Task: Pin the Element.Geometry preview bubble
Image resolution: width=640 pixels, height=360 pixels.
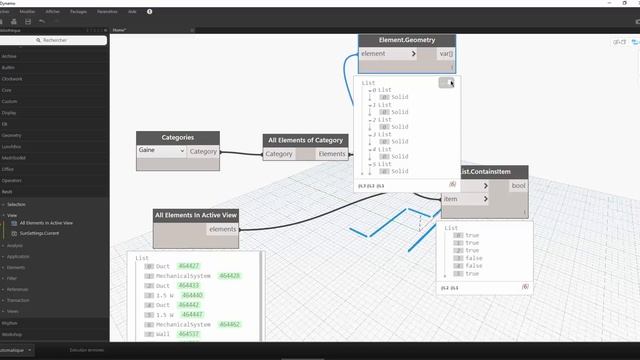Action: click(446, 83)
